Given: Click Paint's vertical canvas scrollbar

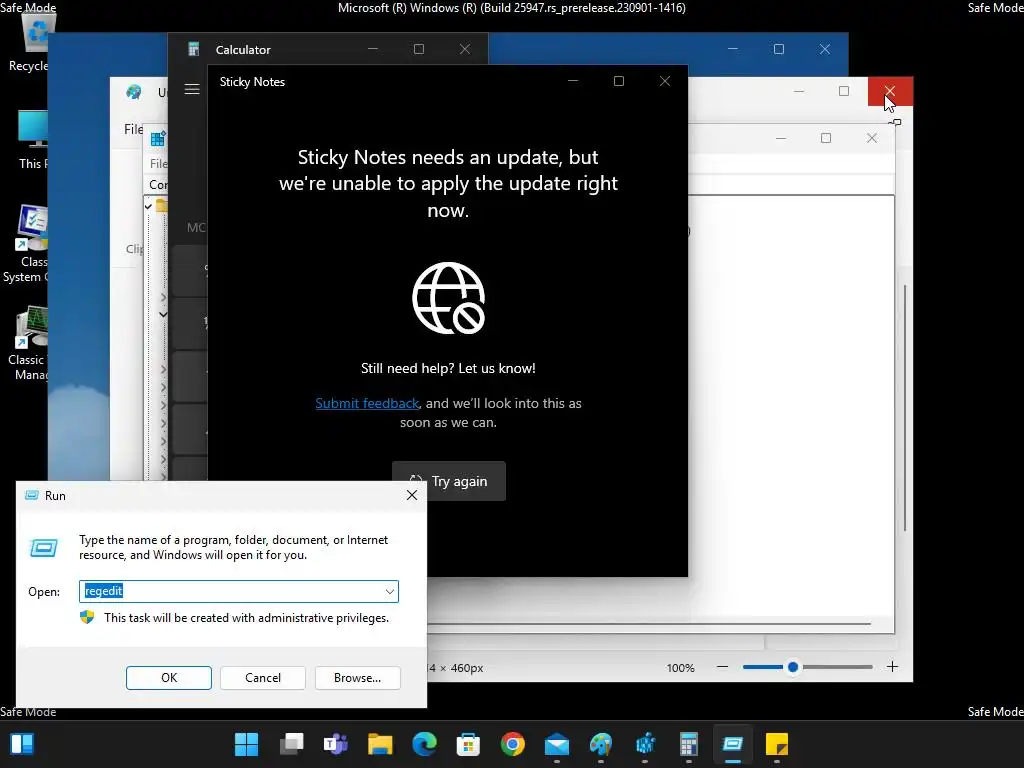Looking at the screenshot, I should tap(904, 408).
